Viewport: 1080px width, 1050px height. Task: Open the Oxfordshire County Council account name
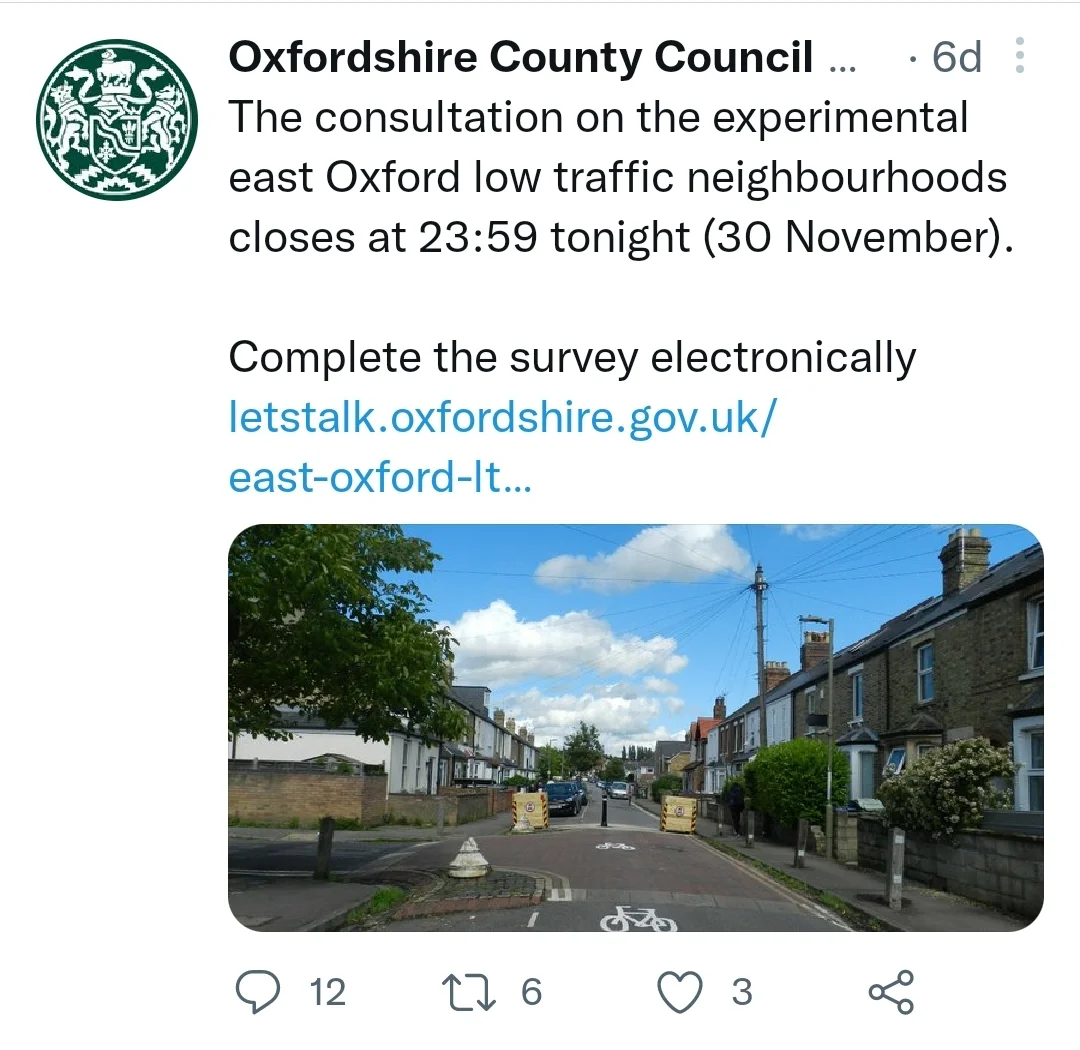(520, 58)
